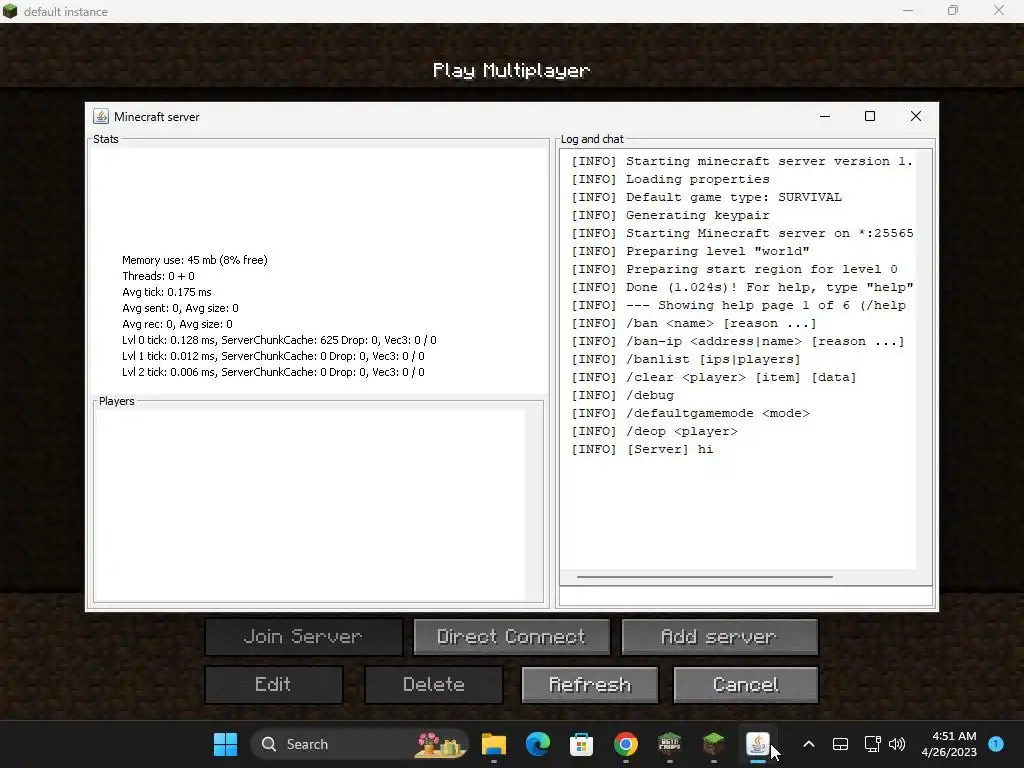Open File Explorer from taskbar
This screenshot has width=1024, height=768.
494,744
